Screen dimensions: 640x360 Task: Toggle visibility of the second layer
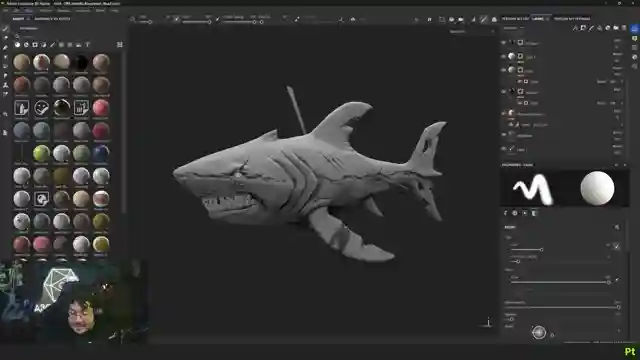pyautogui.click(x=503, y=56)
